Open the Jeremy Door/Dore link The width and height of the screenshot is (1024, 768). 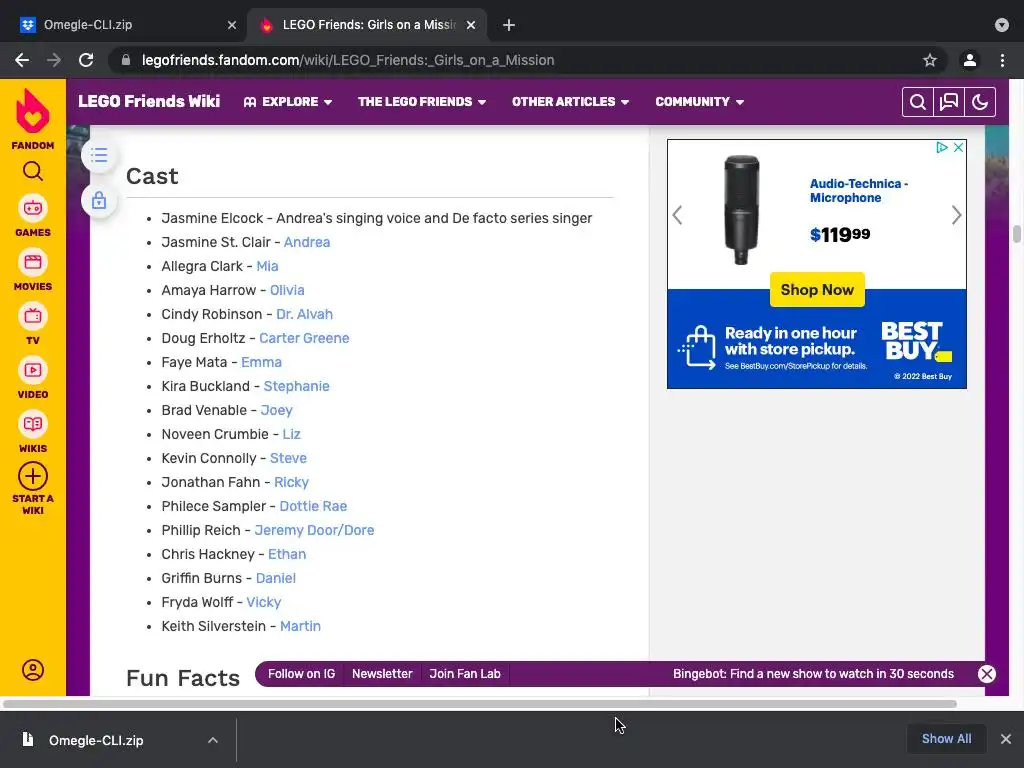314,530
